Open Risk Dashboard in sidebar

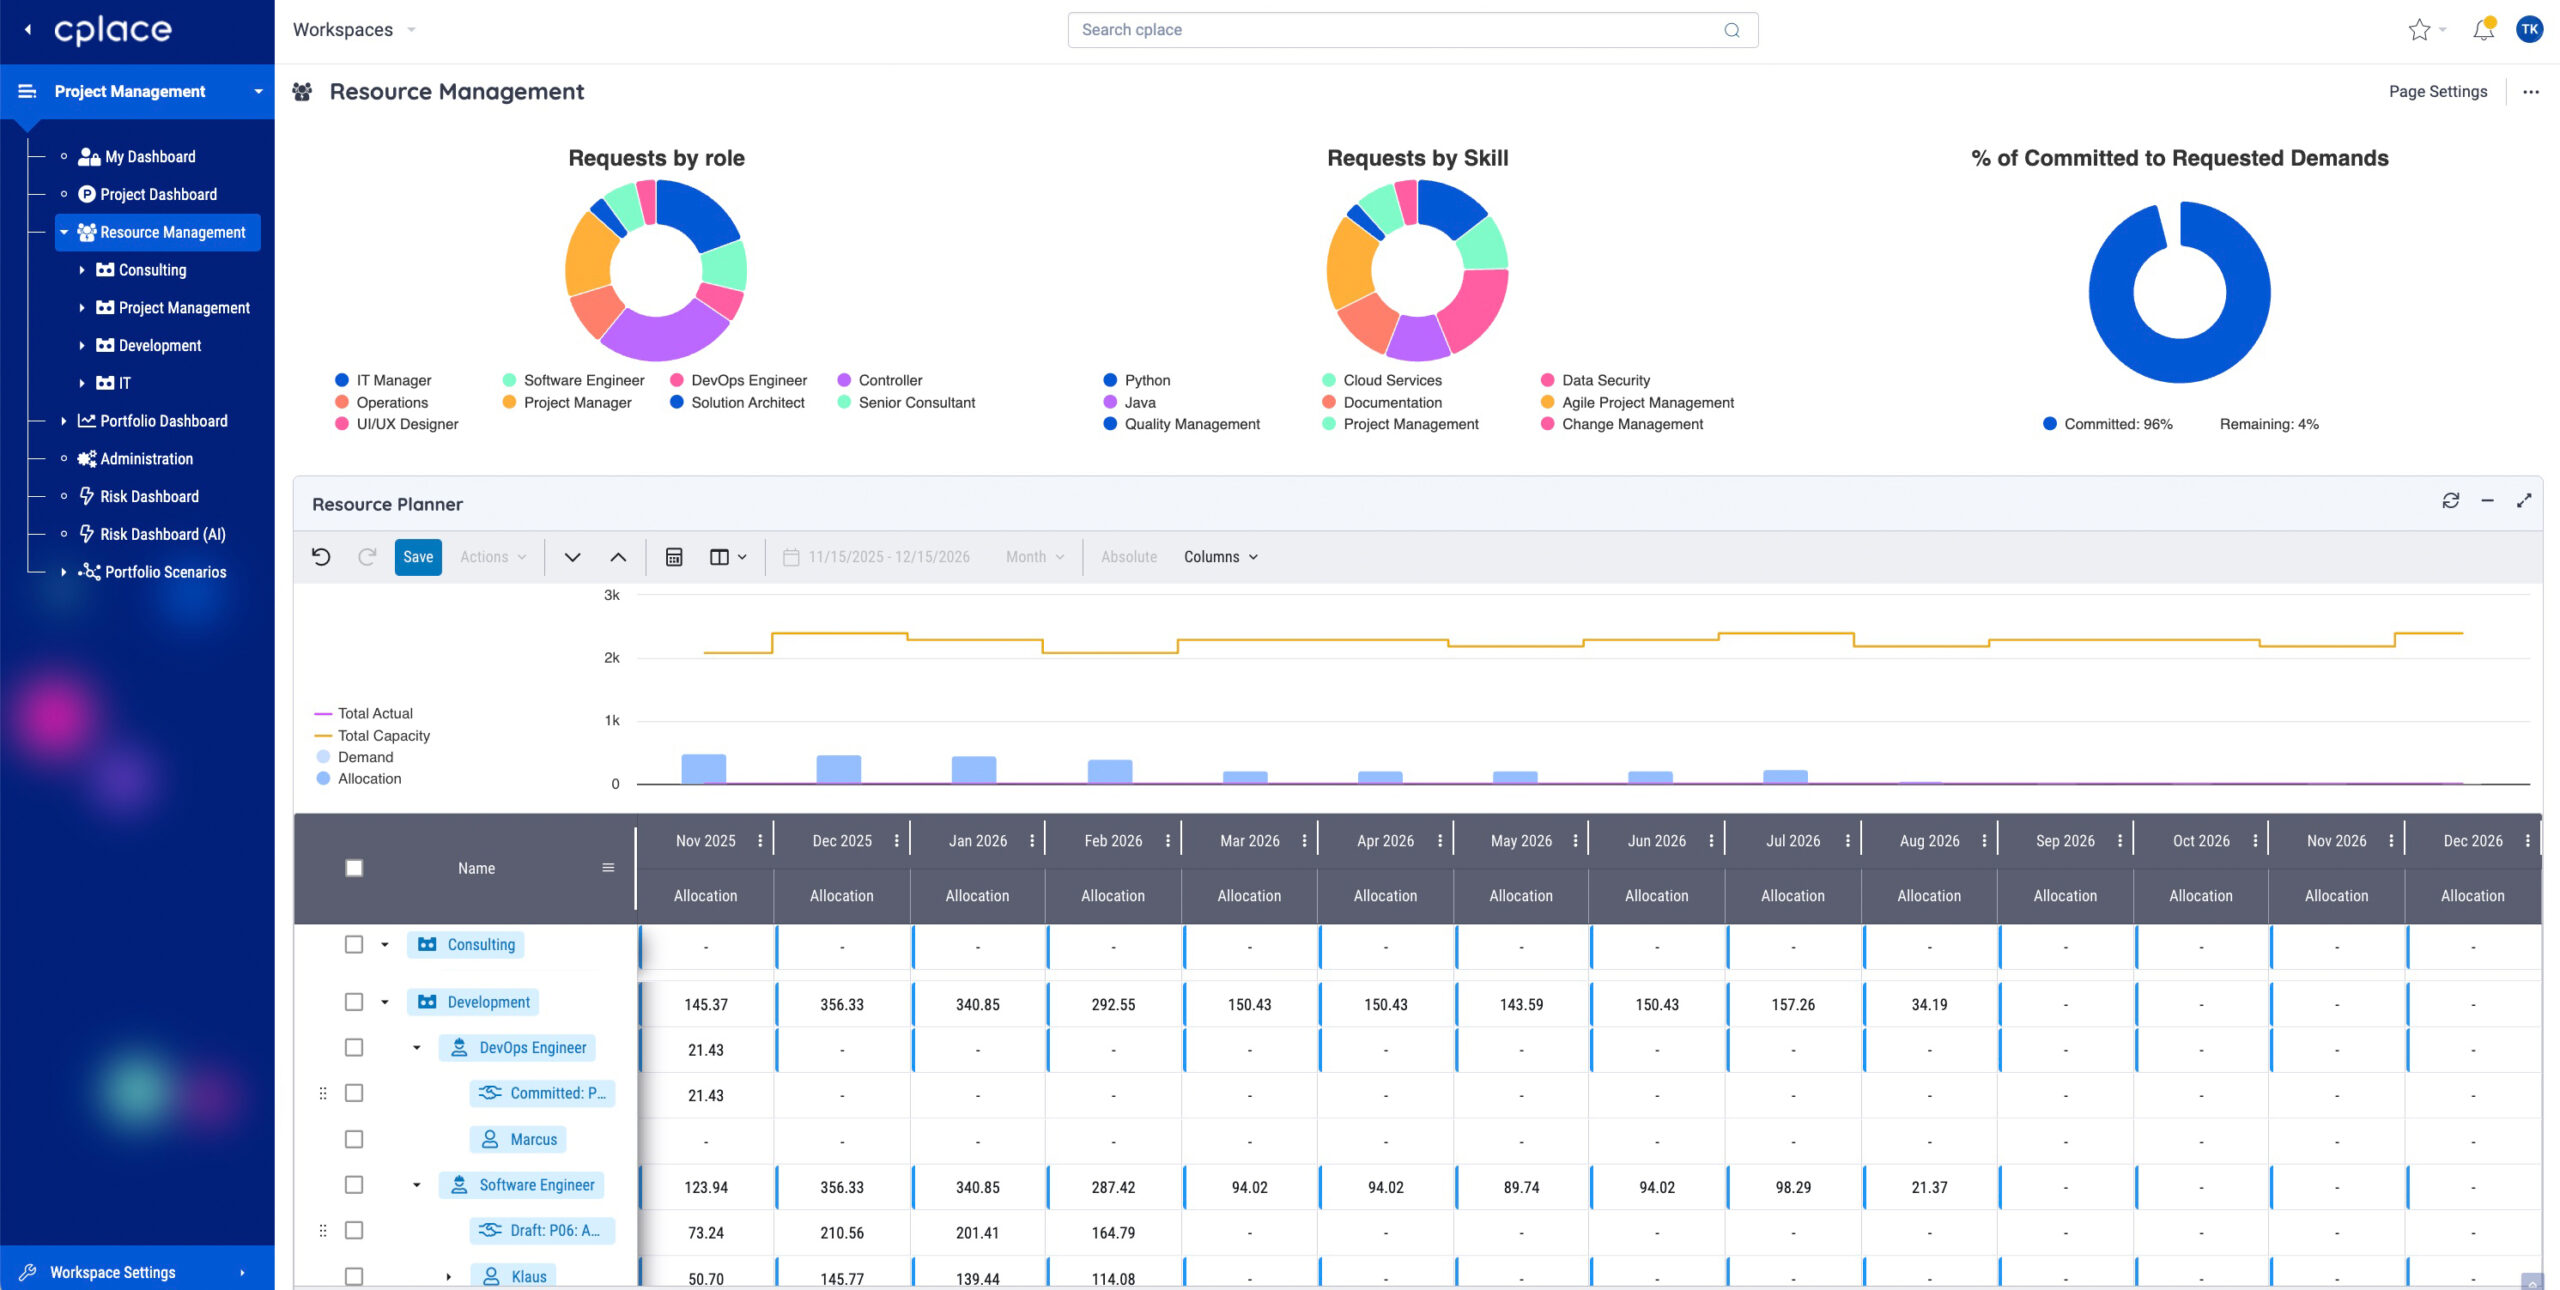149,497
